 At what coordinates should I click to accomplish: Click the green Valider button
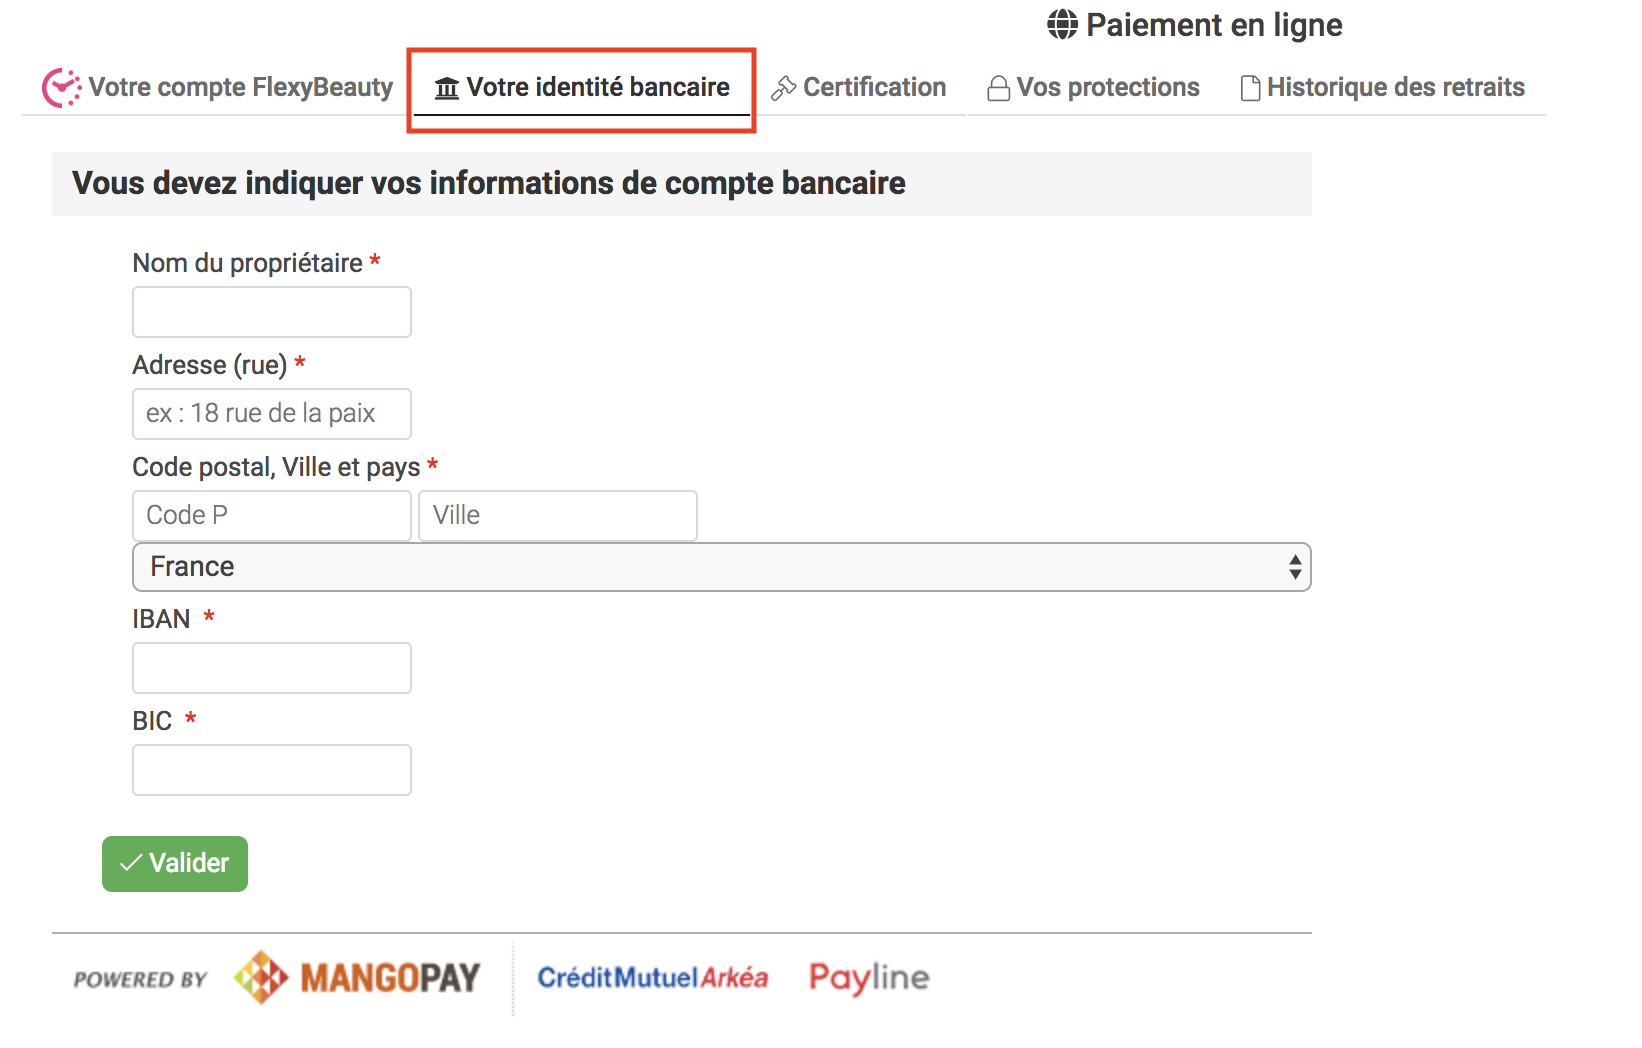coord(175,863)
